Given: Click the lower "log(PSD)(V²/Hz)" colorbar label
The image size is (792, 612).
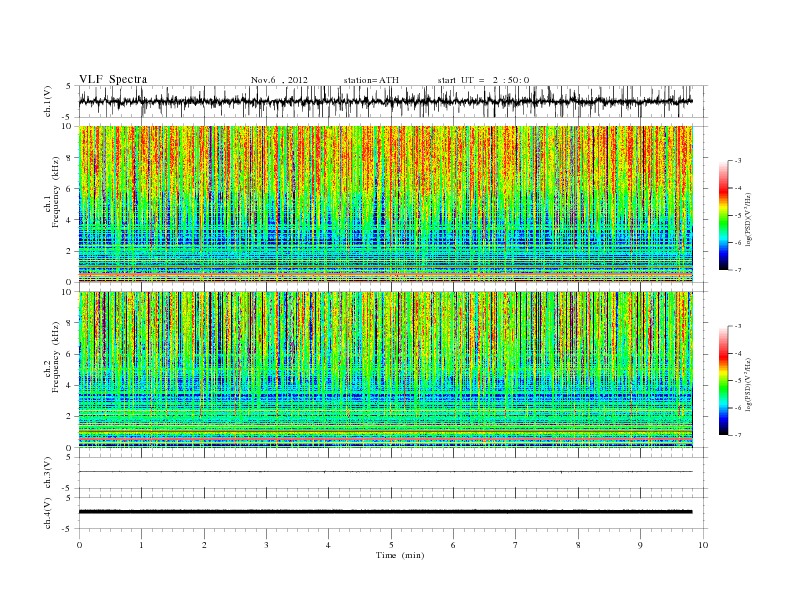Looking at the screenshot, I should point(749,384).
